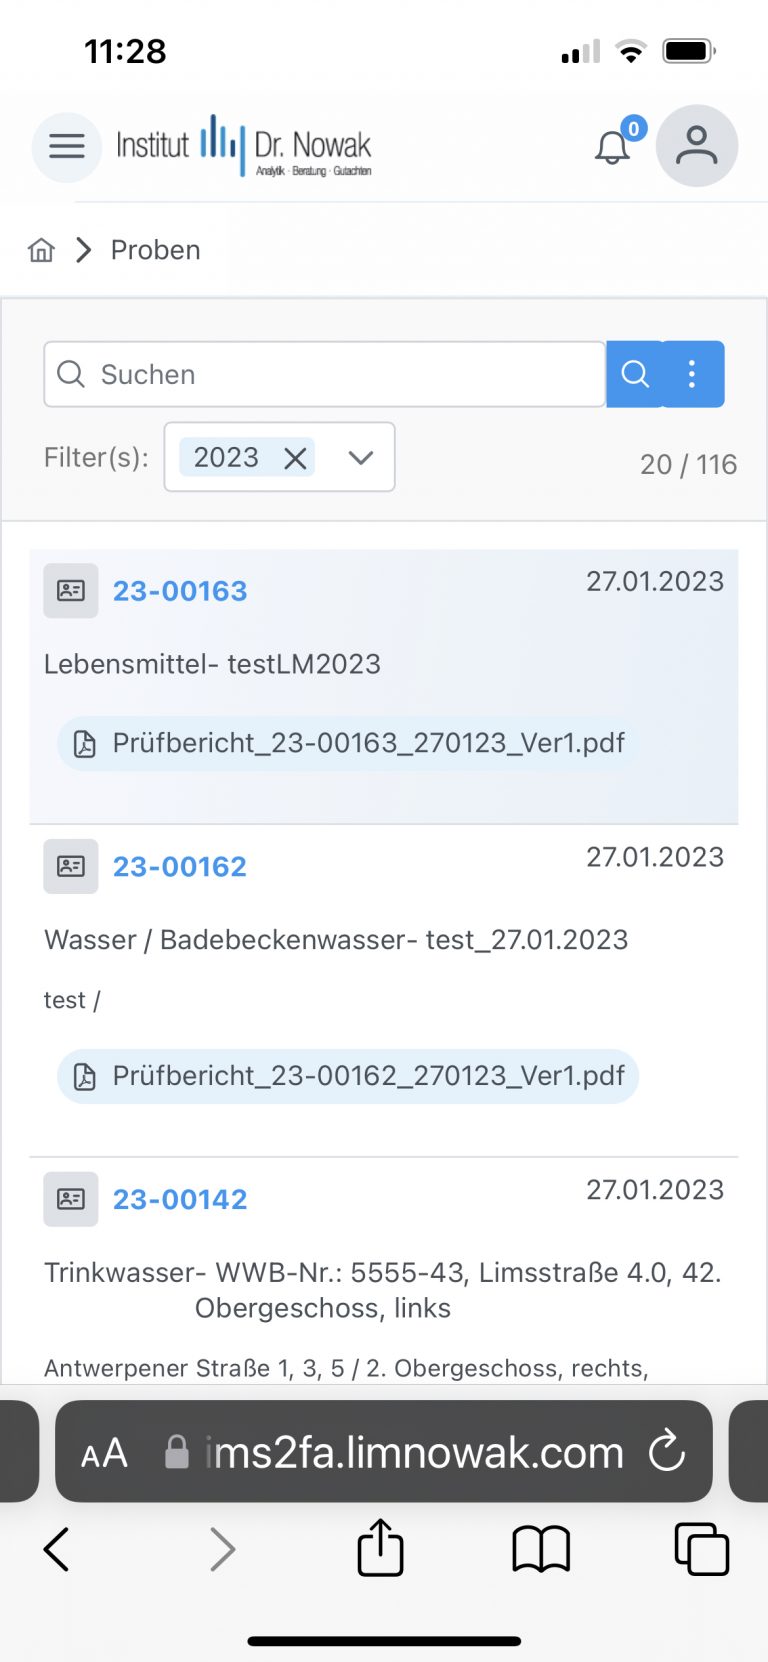The height and width of the screenshot is (1662, 768).
Task: Open Safari share sheet icon
Action: coord(381,1548)
